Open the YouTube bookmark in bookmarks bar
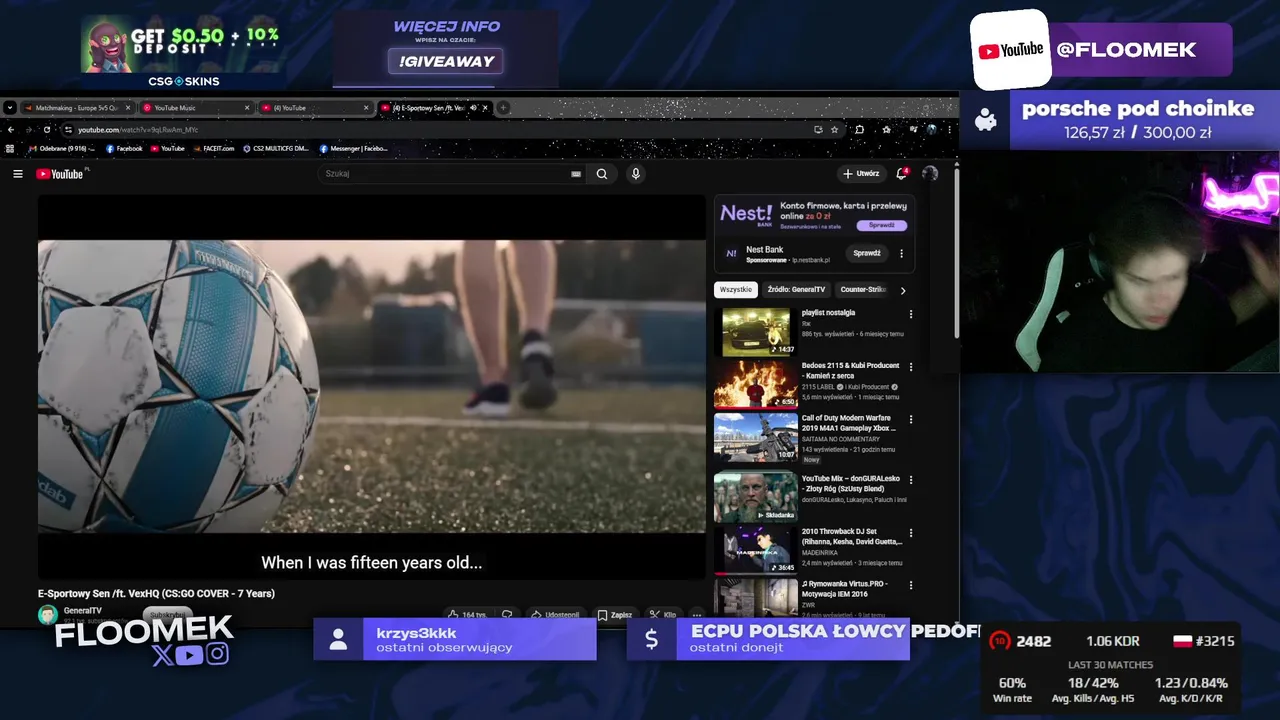Viewport: 1280px width, 720px height. click(167, 149)
